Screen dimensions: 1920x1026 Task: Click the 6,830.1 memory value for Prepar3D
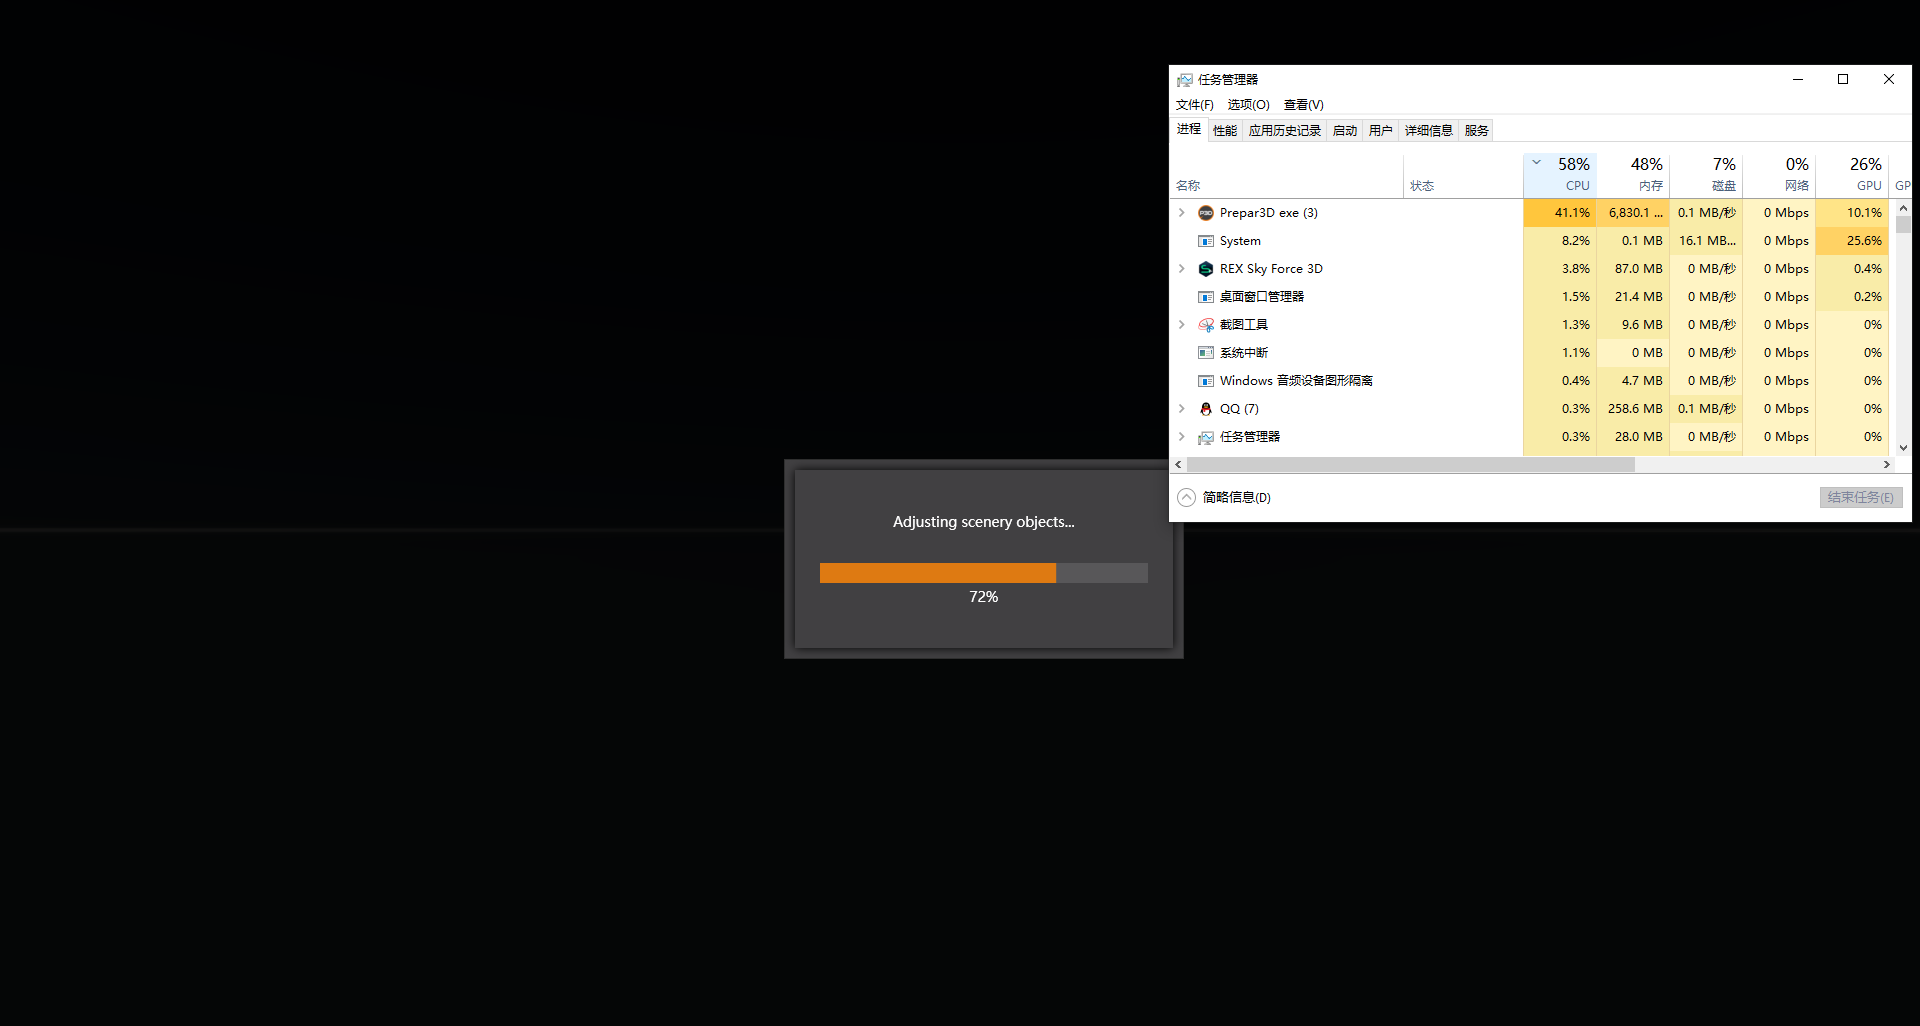click(1635, 213)
